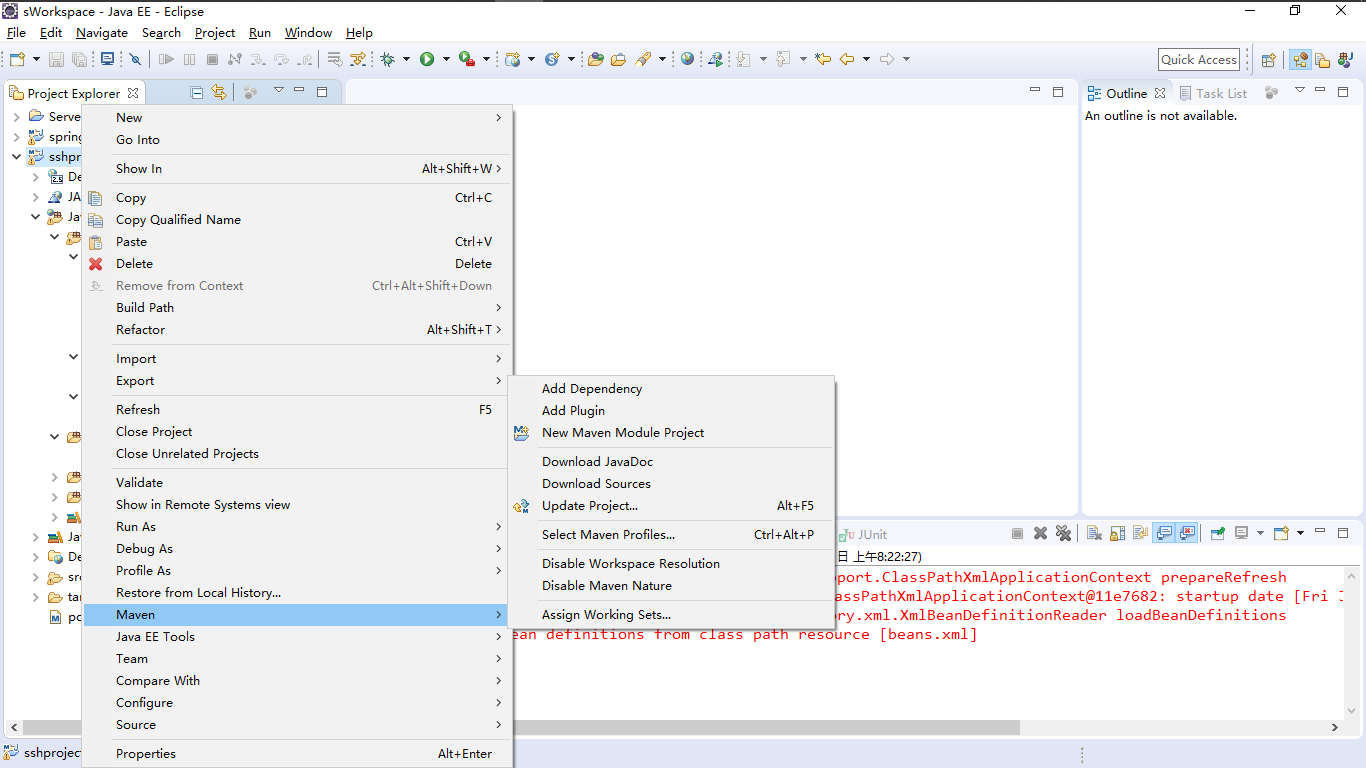Switch to the Java EE perspective icon
The image size is (1366, 768).
[x=1300, y=60]
